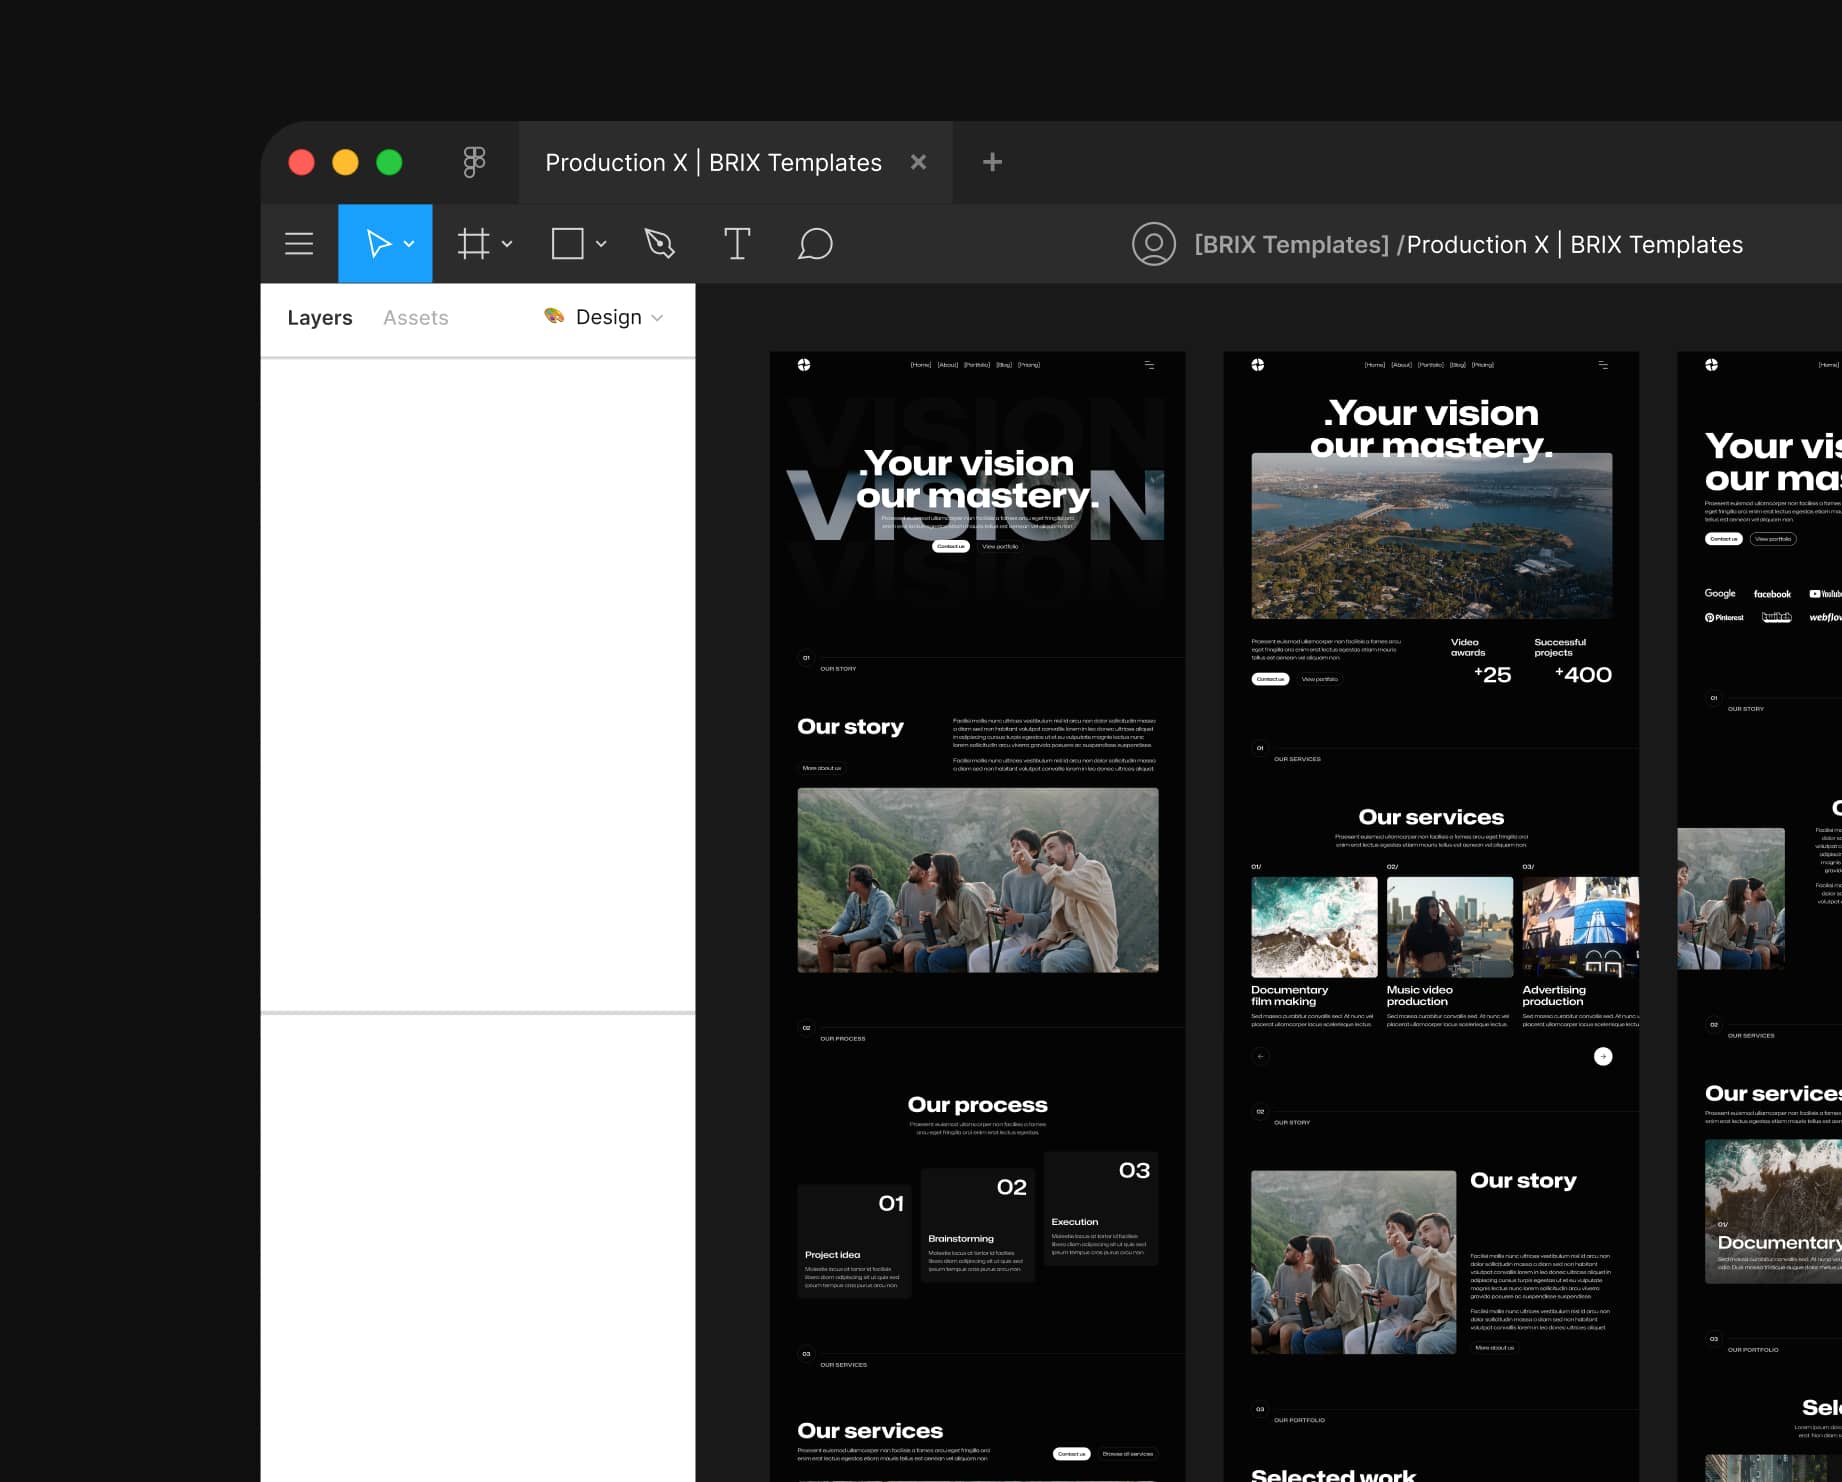This screenshot has height=1482, width=1842.
Task: Click facebook logo in third frame
Action: point(1772,594)
